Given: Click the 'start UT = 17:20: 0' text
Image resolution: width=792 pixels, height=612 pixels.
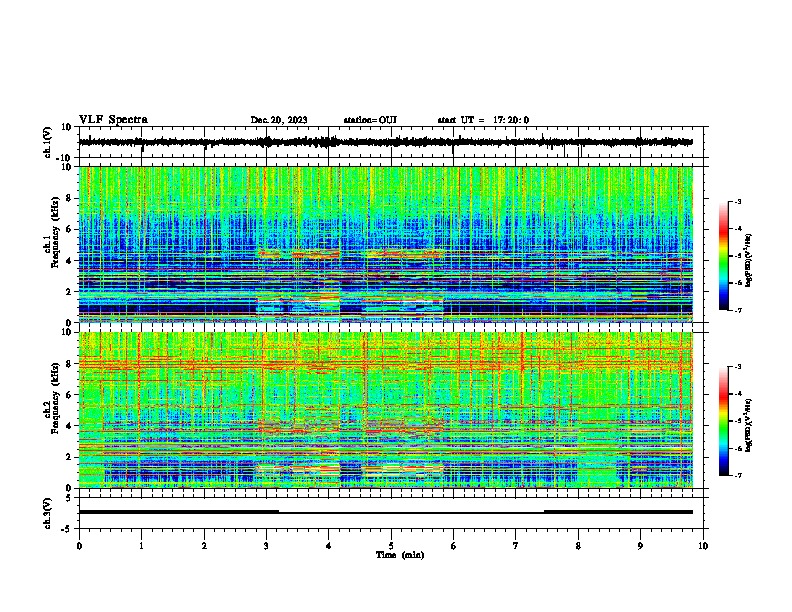Looking at the screenshot, I should point(483,120).
